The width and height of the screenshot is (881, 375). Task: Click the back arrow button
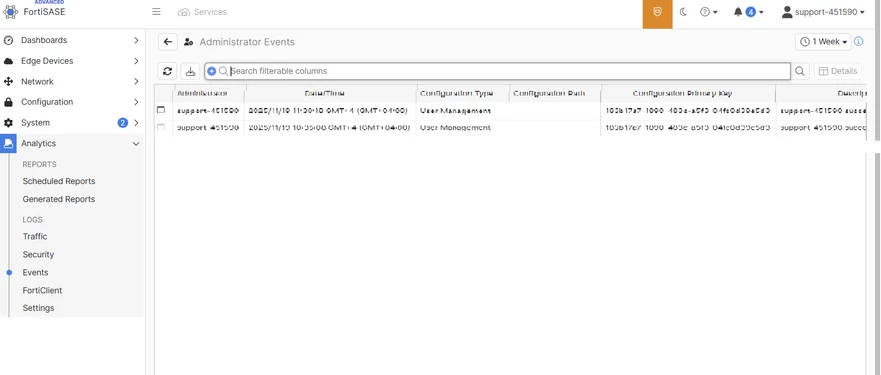coord(167,42)
